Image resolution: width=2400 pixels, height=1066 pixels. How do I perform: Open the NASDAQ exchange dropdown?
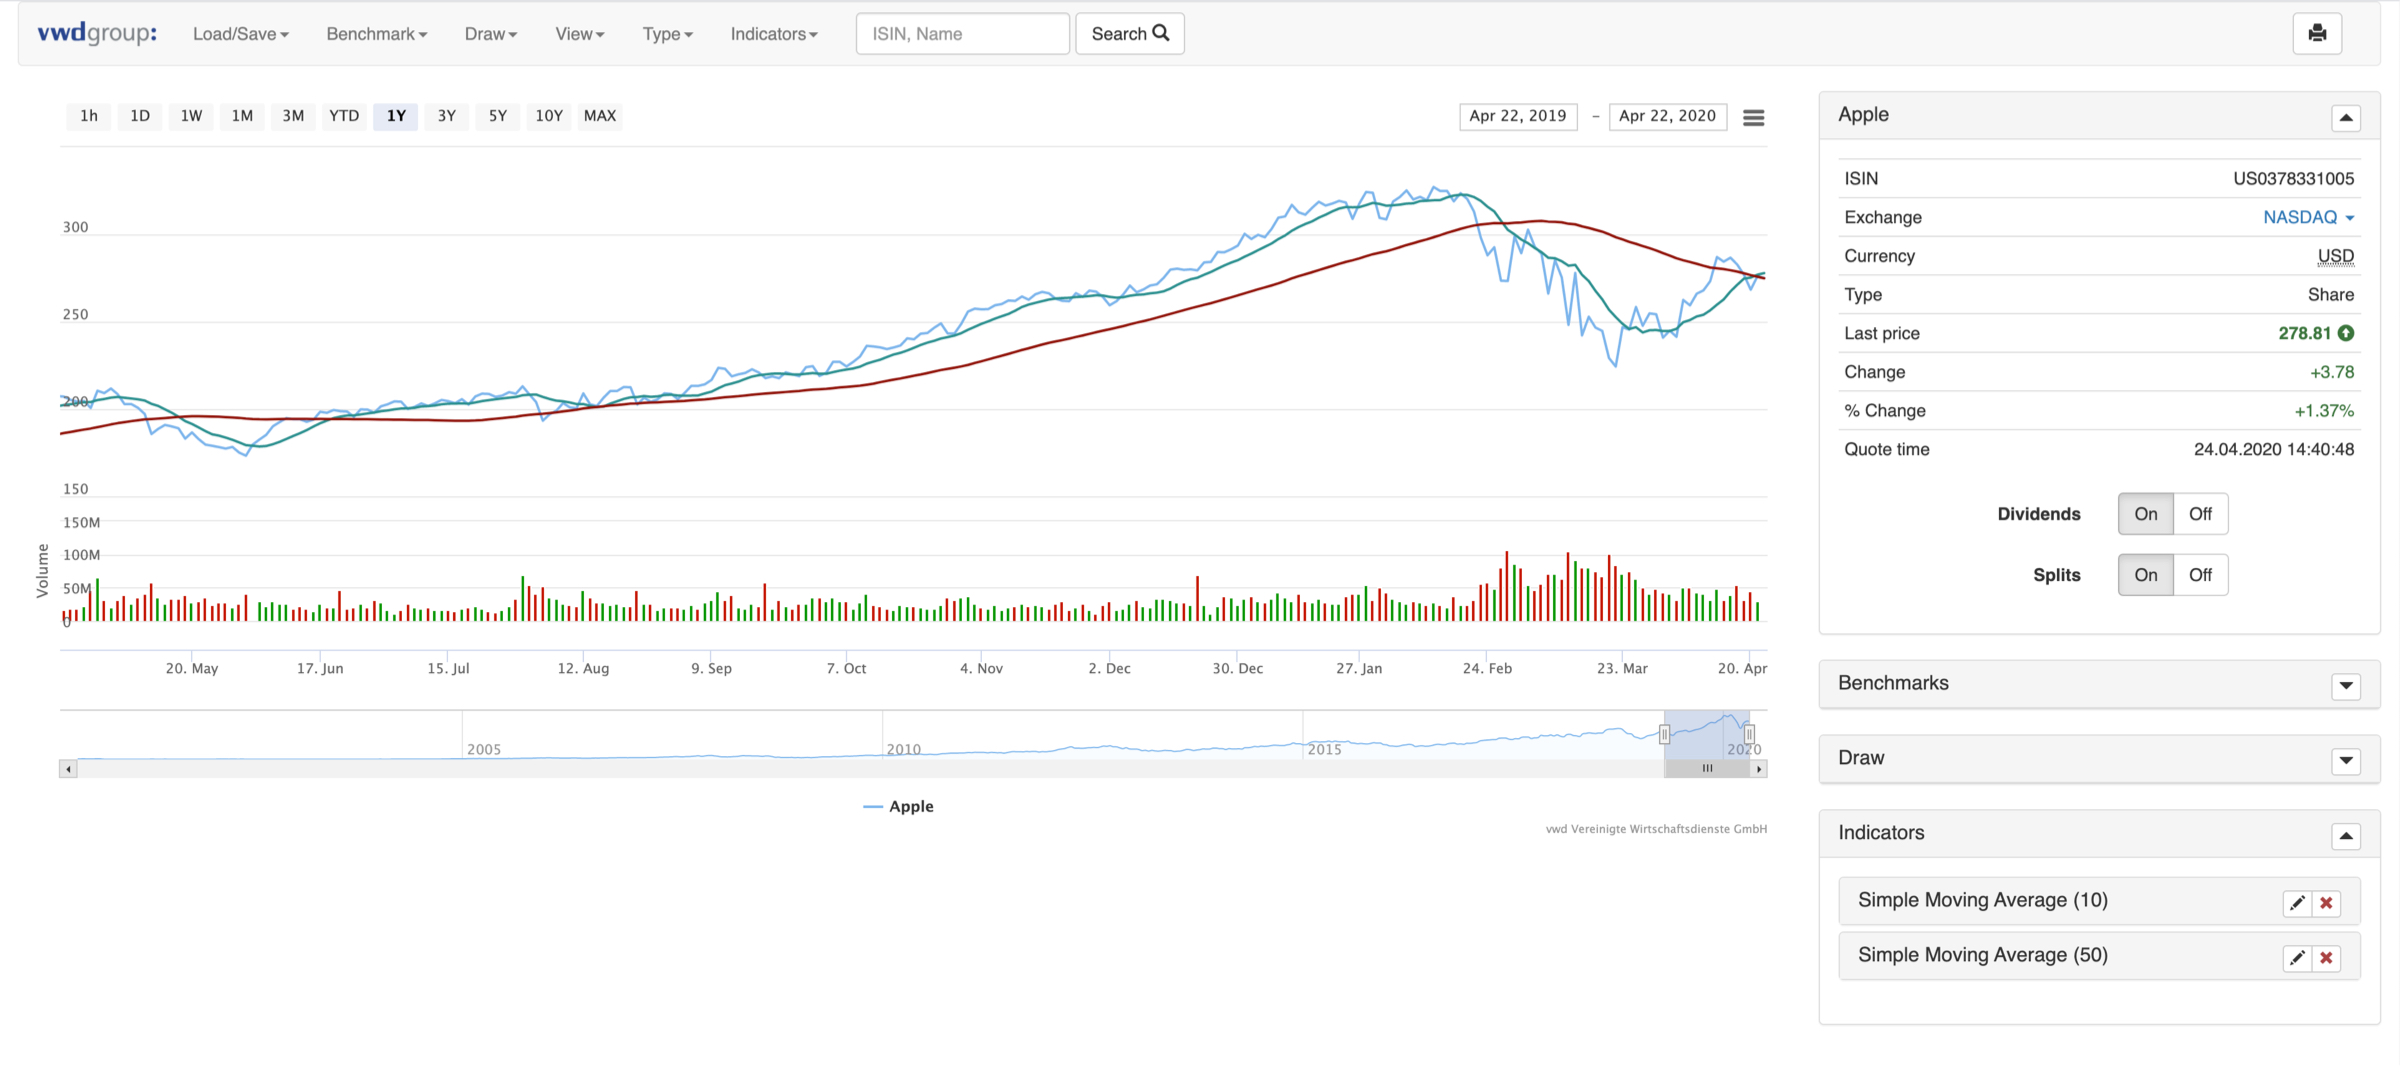(x=2308, y=217)
